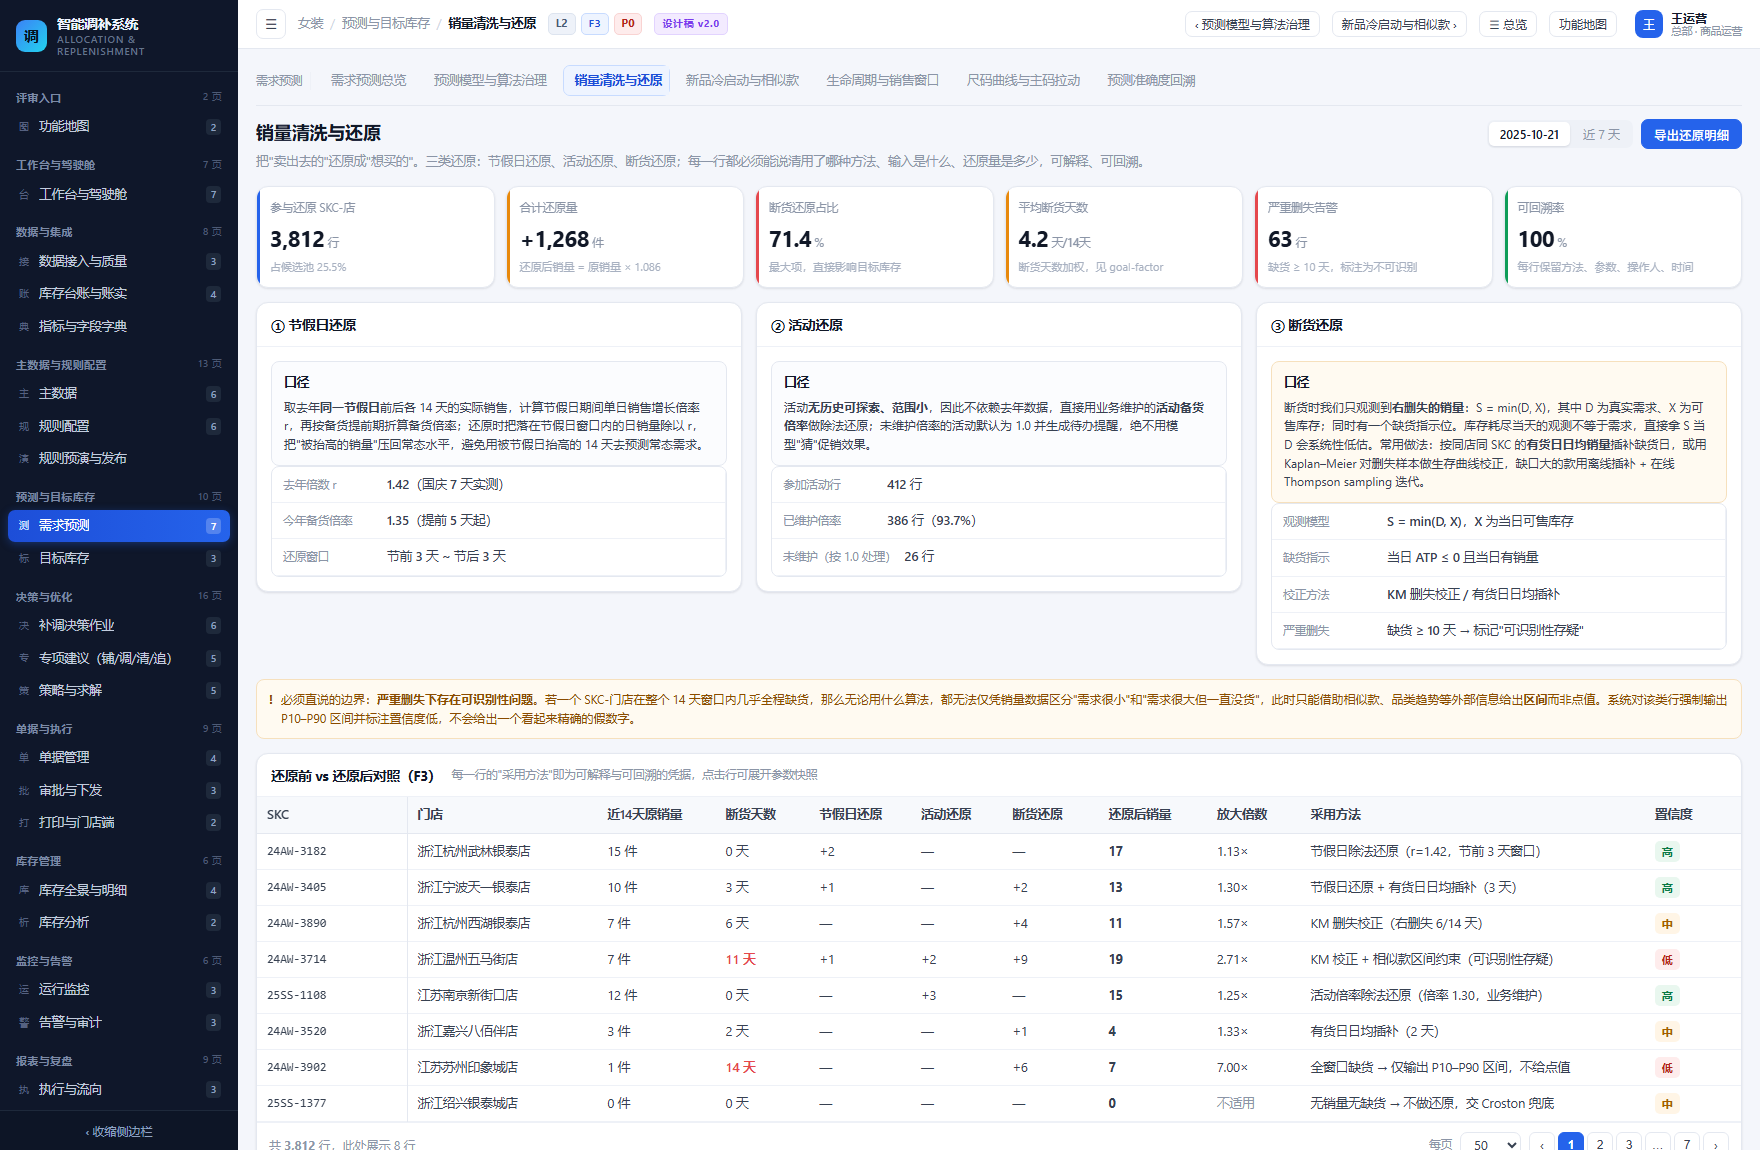The height and width of the screenshot is (1150, 1760).
Task: Click the 功能地图 button in top bar
Action: (1582, 25)
